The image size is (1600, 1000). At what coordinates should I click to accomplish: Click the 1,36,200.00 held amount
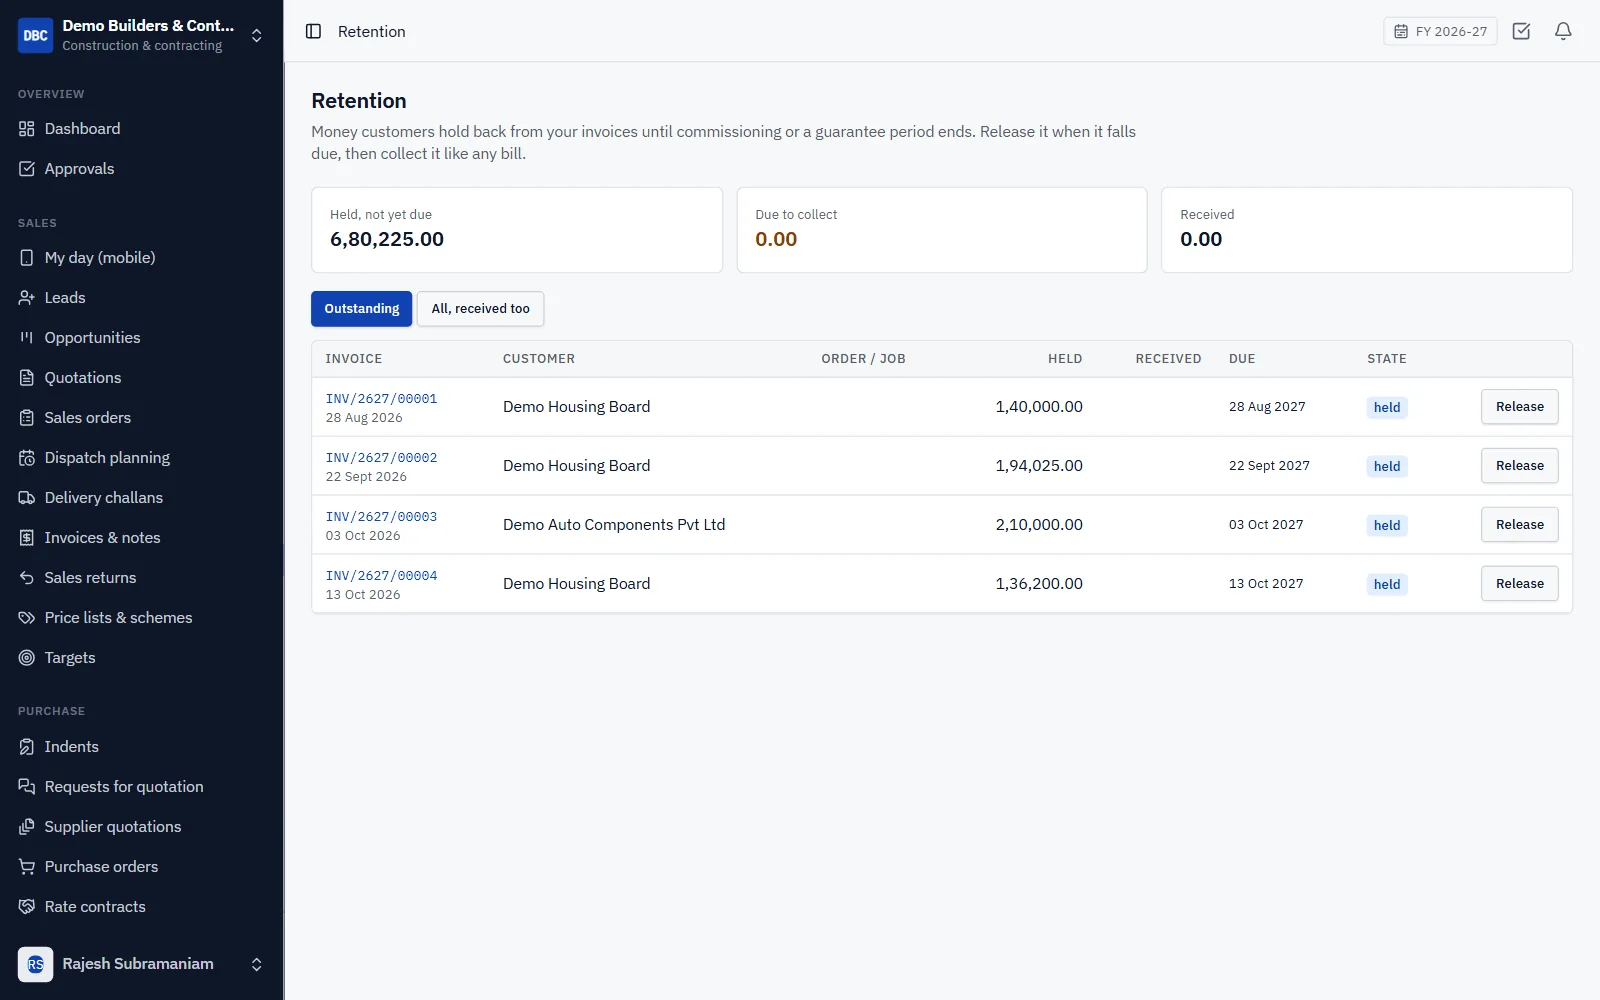point(1039,584)
